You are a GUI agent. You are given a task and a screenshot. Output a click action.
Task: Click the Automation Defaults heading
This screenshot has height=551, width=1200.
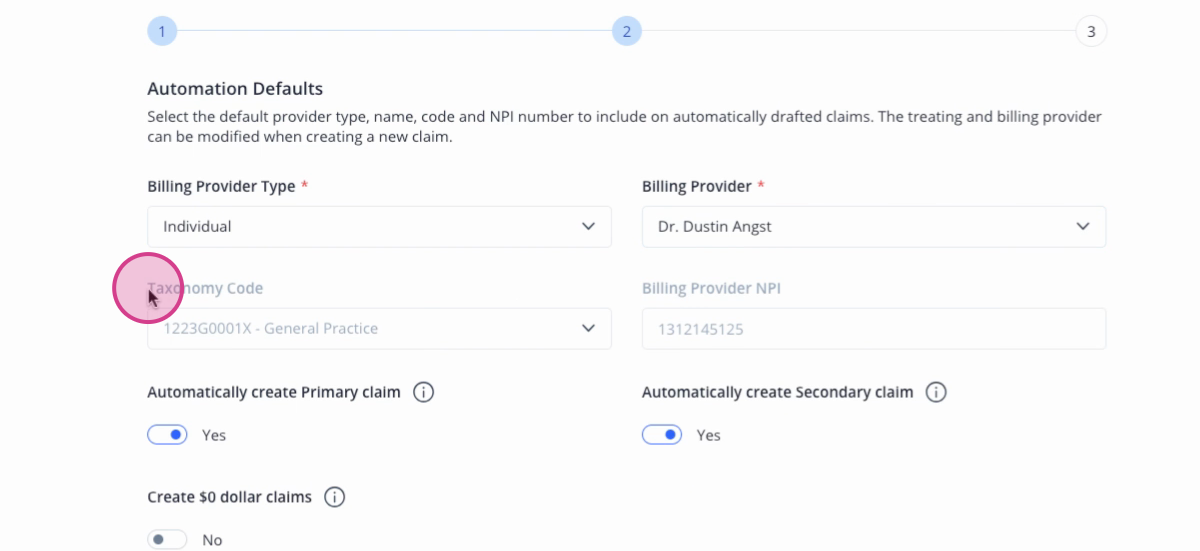pos(235,89)
